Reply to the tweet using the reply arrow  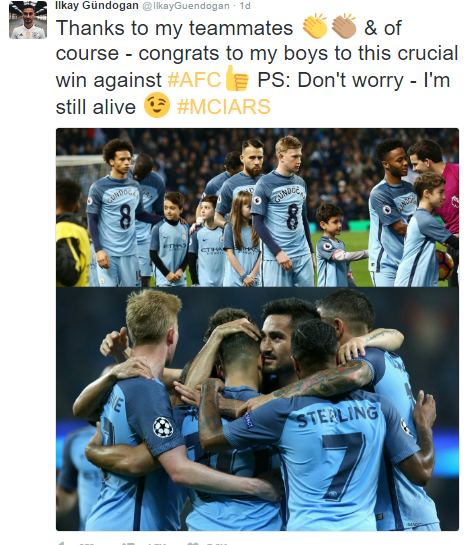point(61,543)
